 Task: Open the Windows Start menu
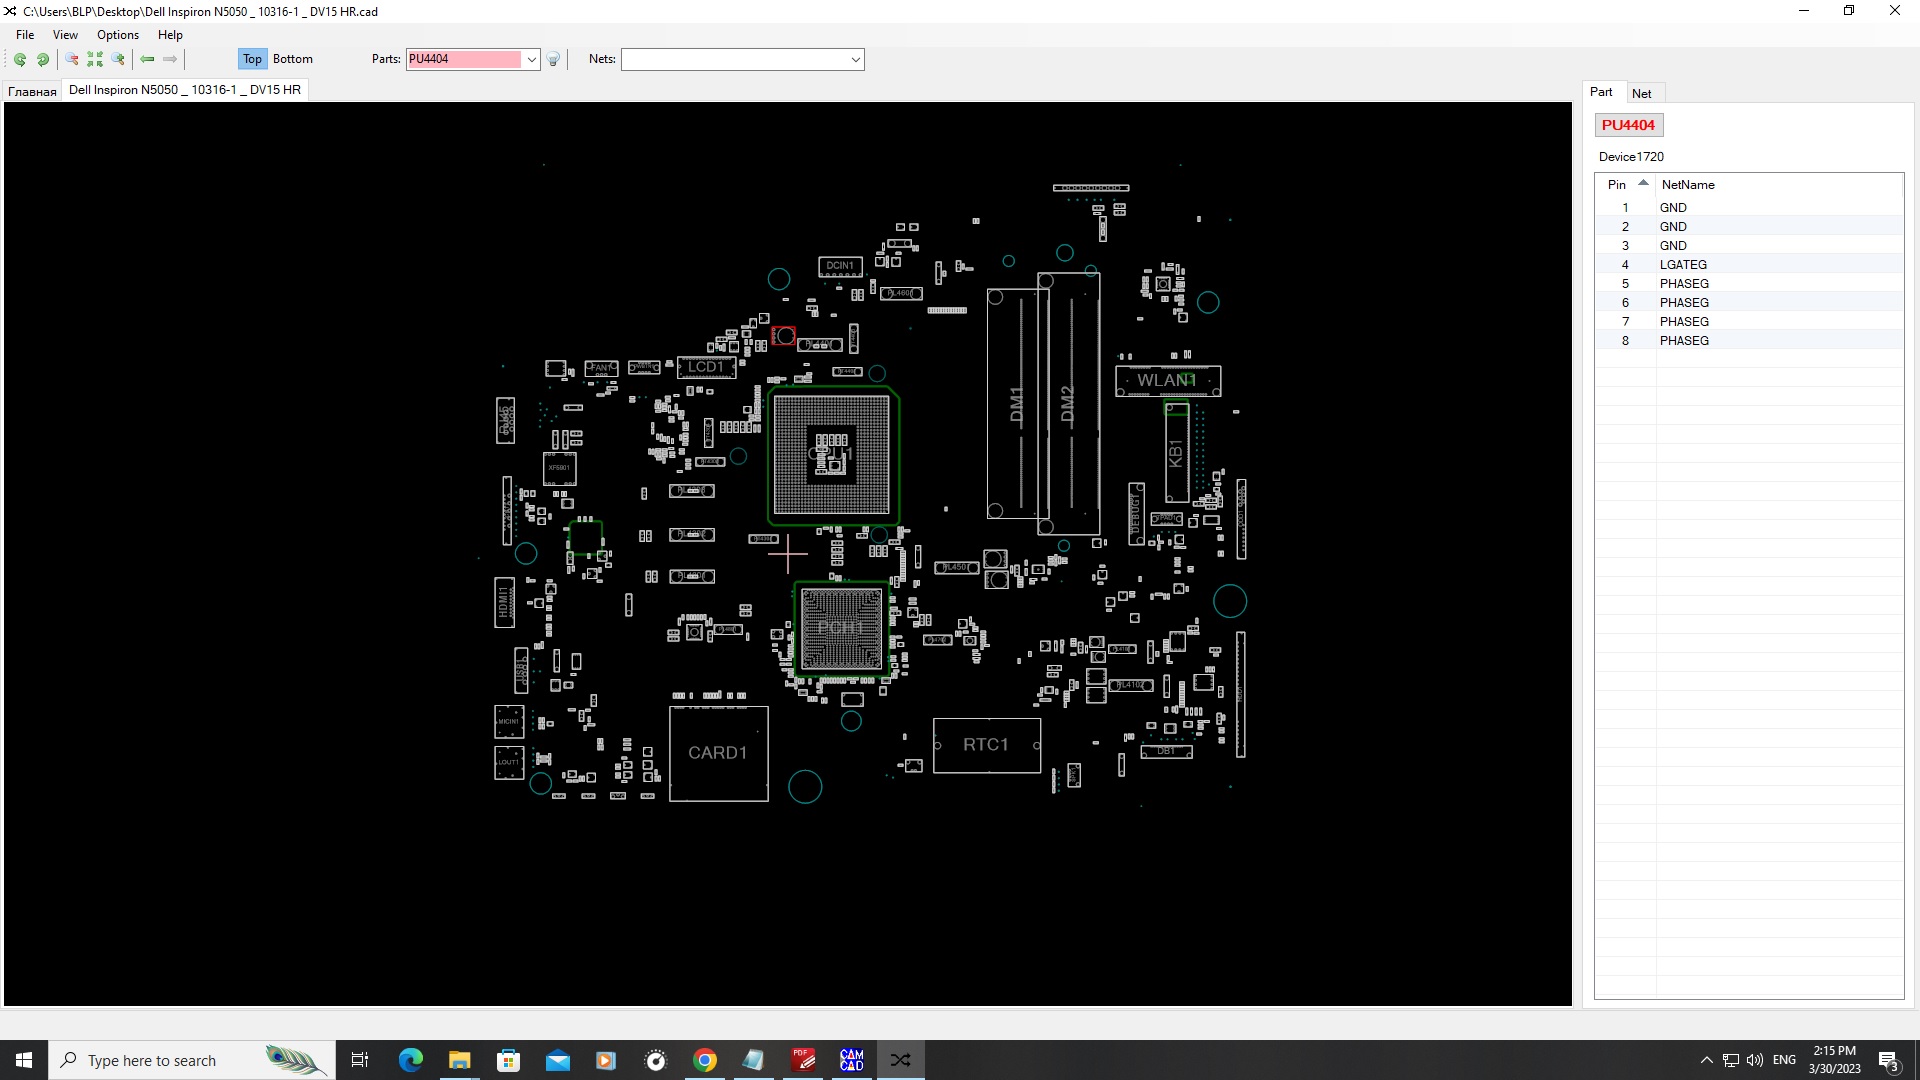(x=24, y=1060)
